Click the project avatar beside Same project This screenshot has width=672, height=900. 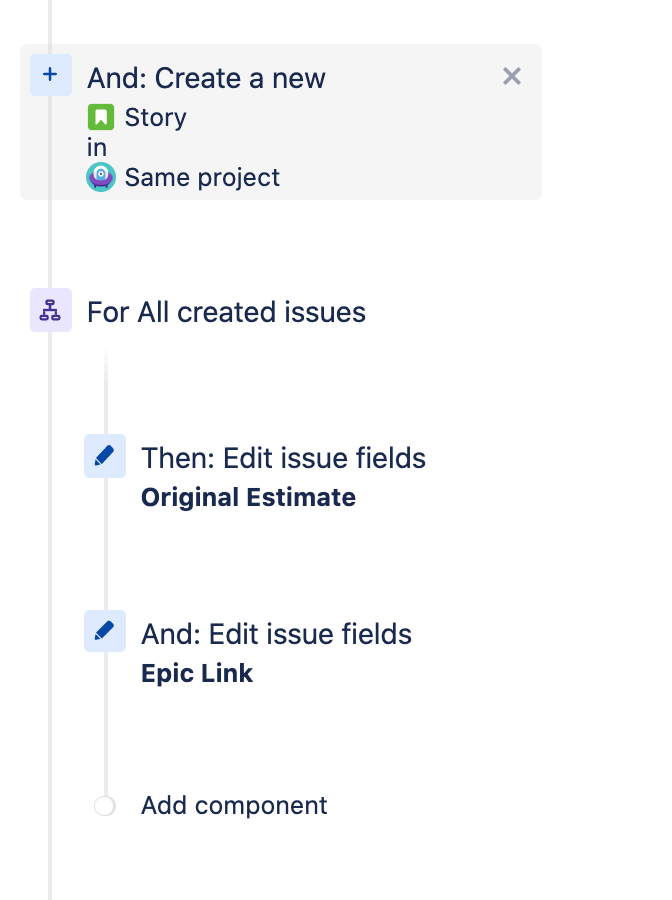click(101, 177)
